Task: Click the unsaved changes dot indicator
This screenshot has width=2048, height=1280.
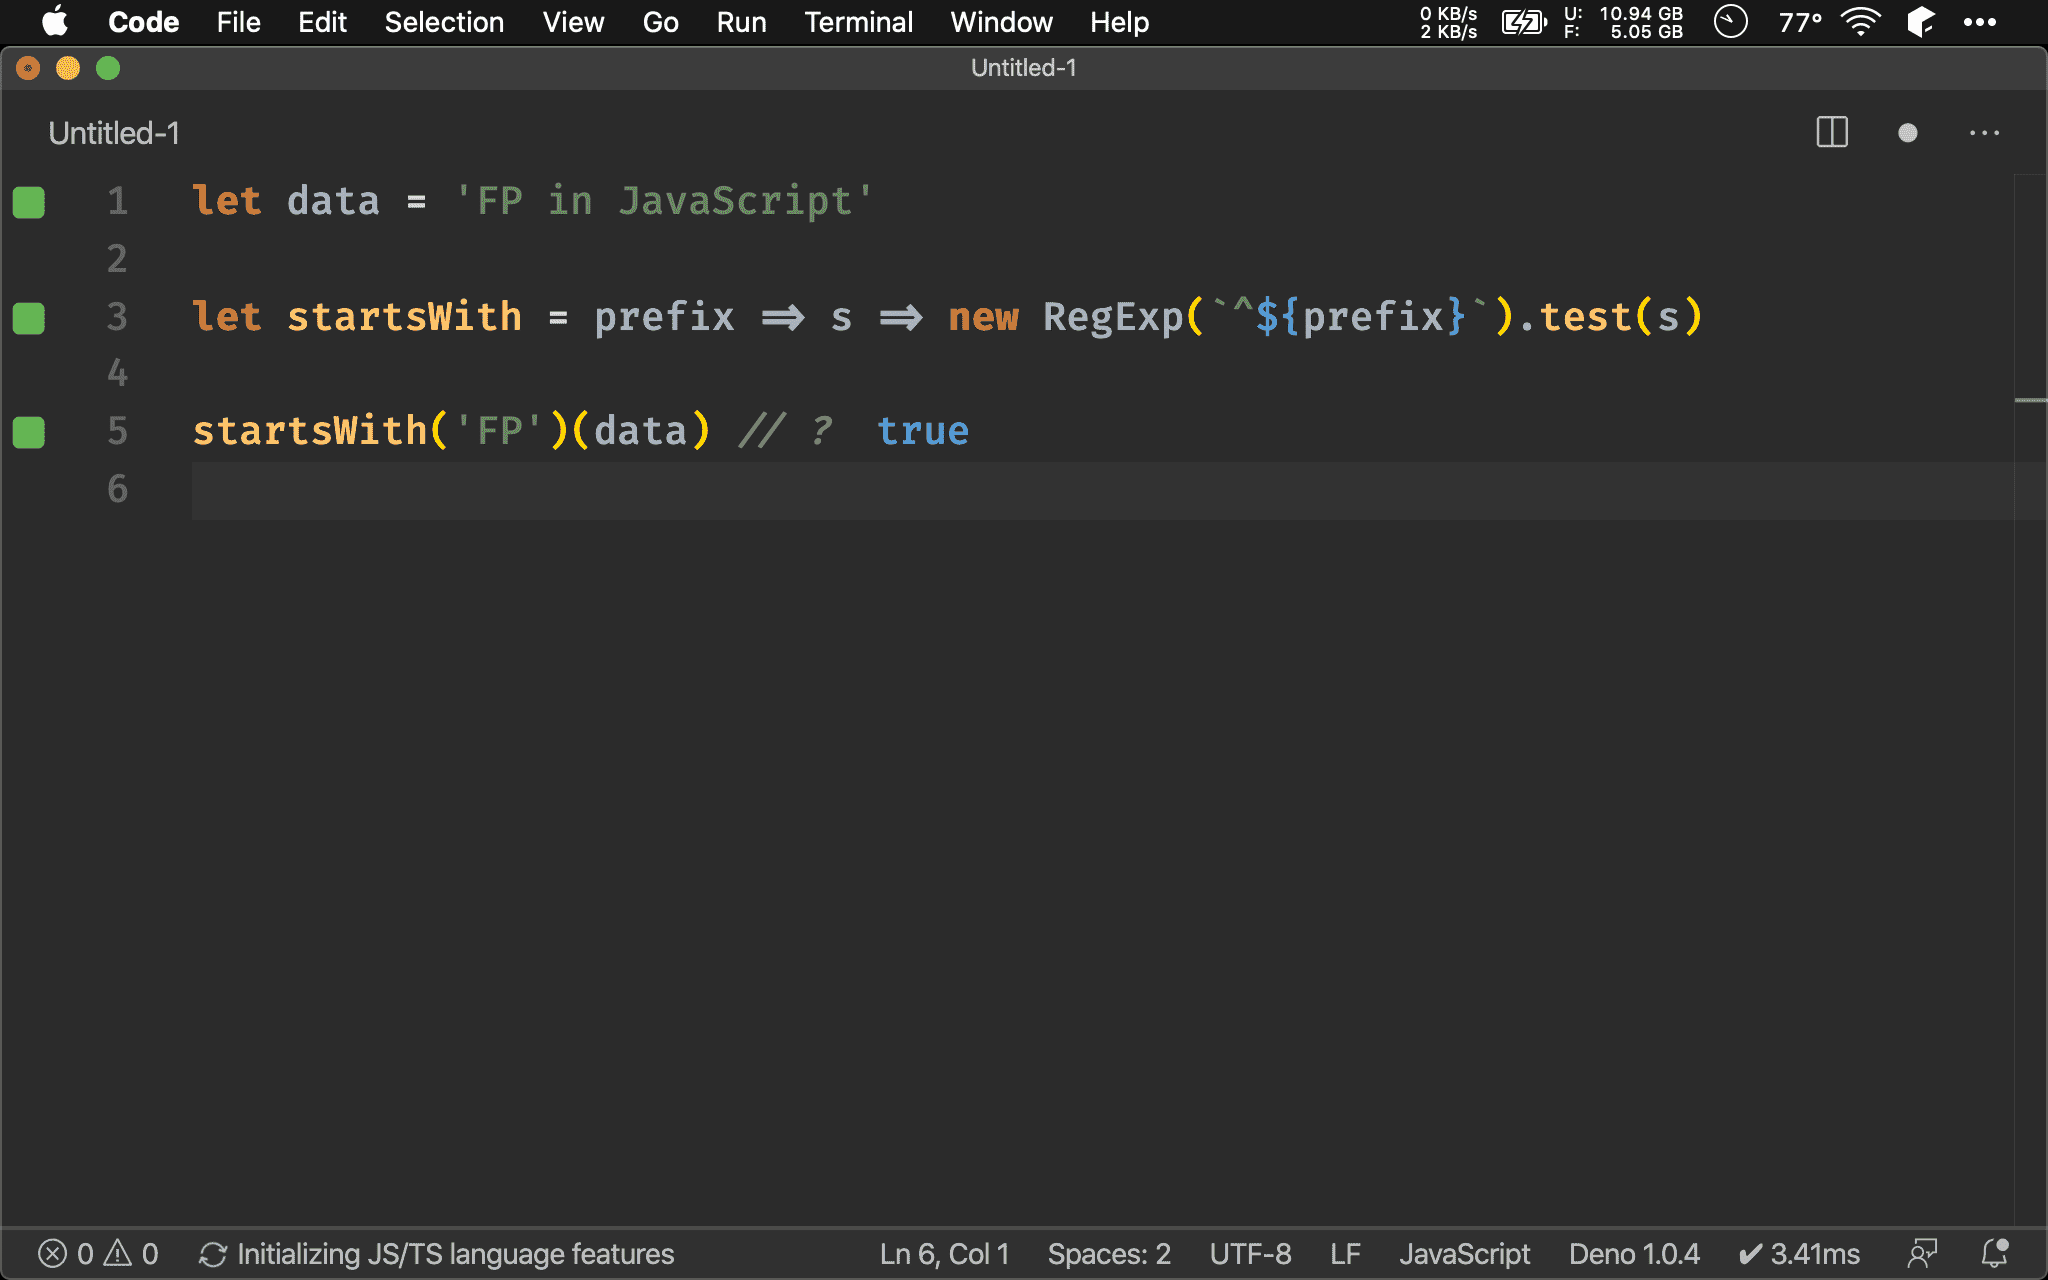Action: 1904,134
